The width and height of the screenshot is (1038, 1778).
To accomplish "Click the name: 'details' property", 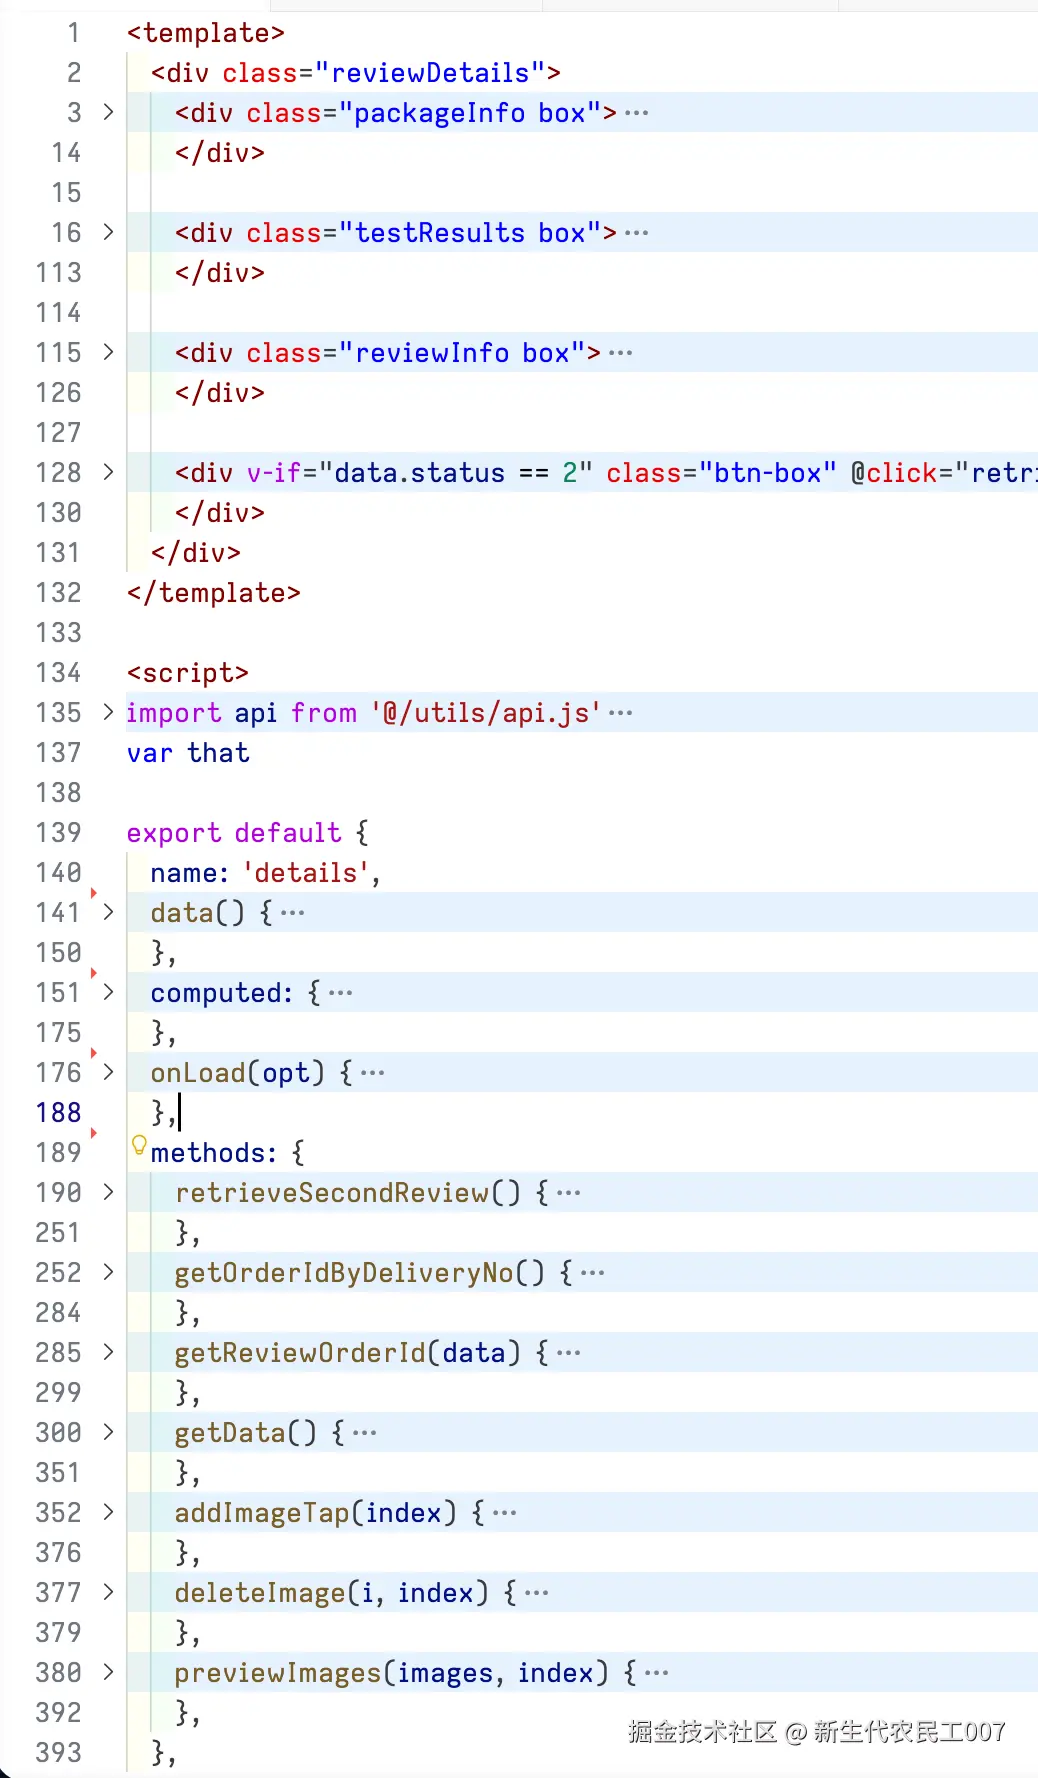I will click(x=265, y=873).
